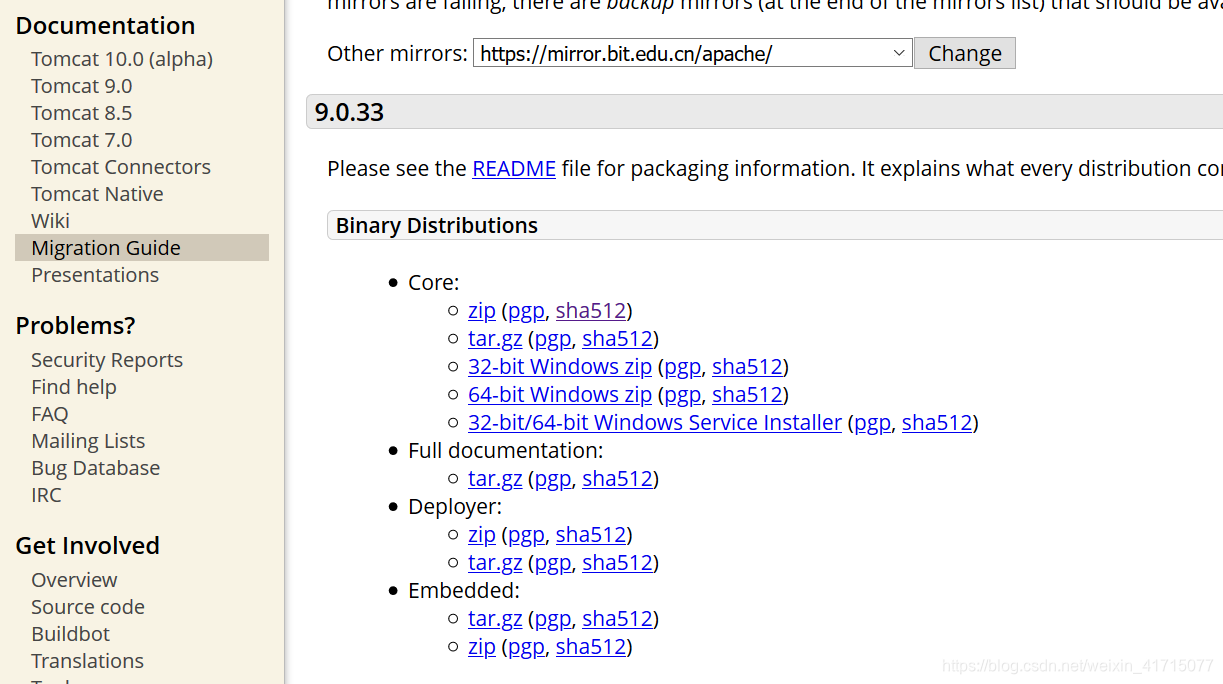Download Core zip distribution
The height and width of the screenshot is (684, 1223).
click(482, 311)
